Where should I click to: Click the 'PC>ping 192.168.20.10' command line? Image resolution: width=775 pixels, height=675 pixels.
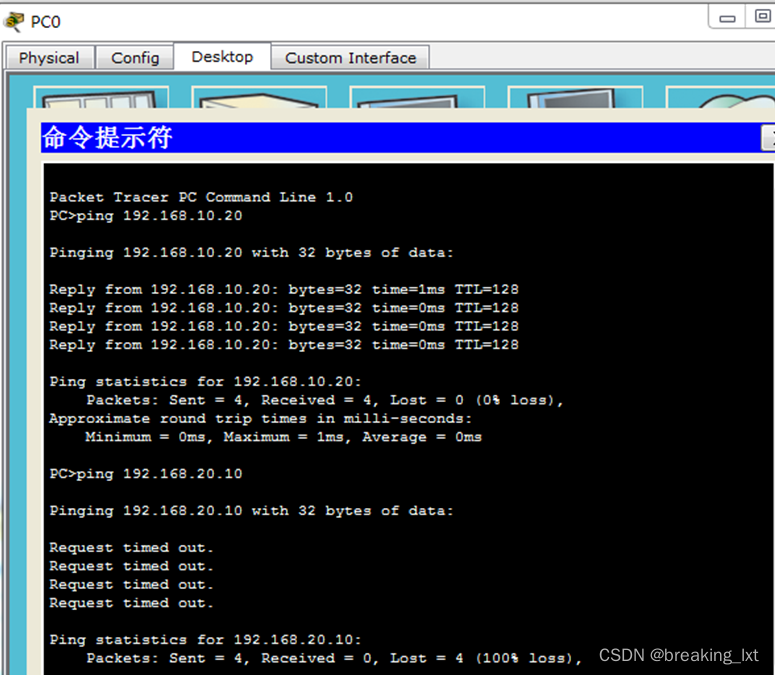point(146,473)
